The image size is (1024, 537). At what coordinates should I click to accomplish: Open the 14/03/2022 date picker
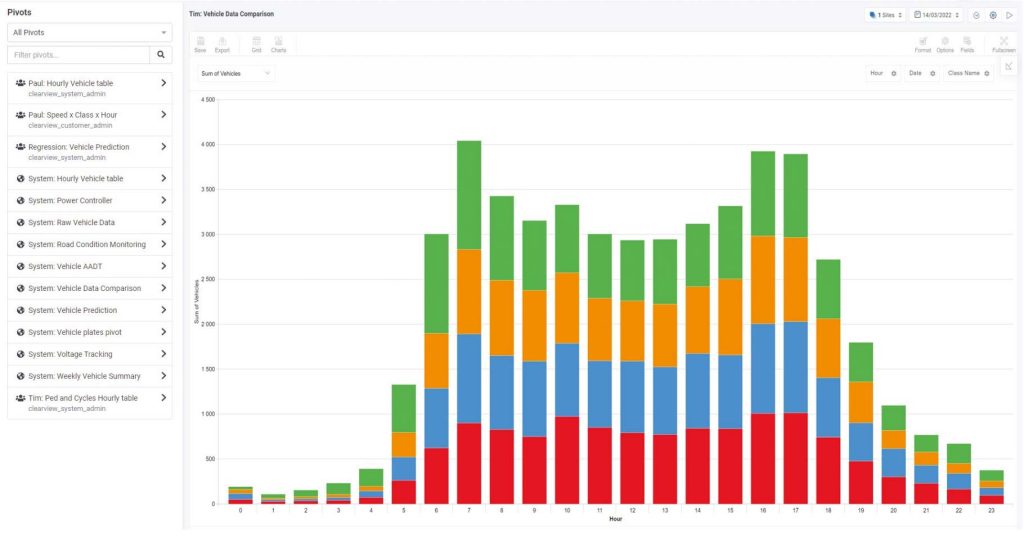point(936,15)
